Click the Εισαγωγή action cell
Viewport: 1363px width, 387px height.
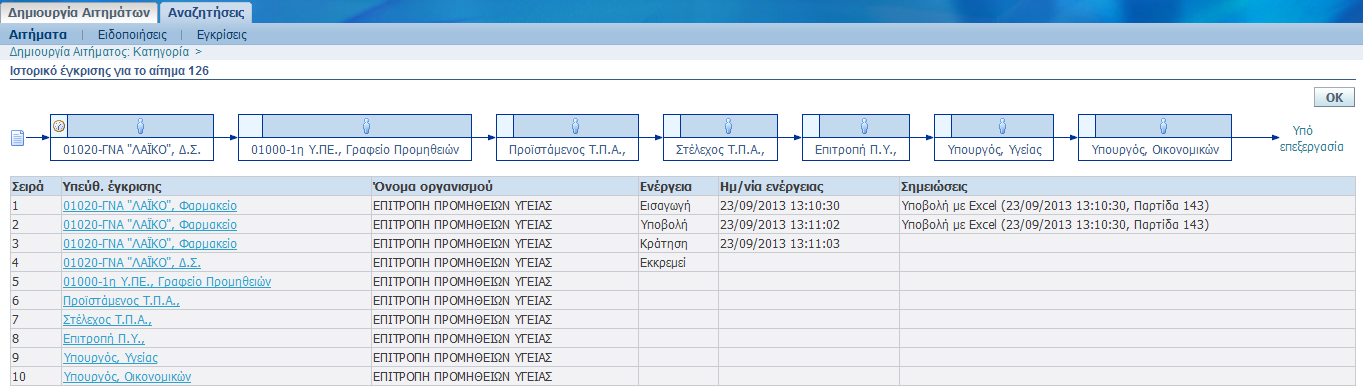(x=678, y=205)
